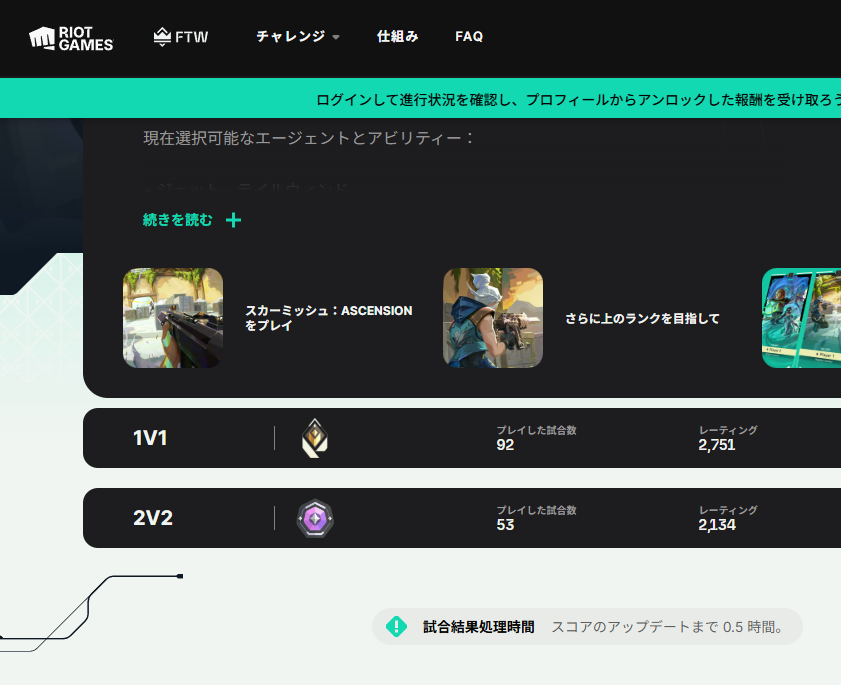Open the 仕組み menu item
Image resolution: width=841 pixels, height=685 pixels.
(x=397, y=36)
